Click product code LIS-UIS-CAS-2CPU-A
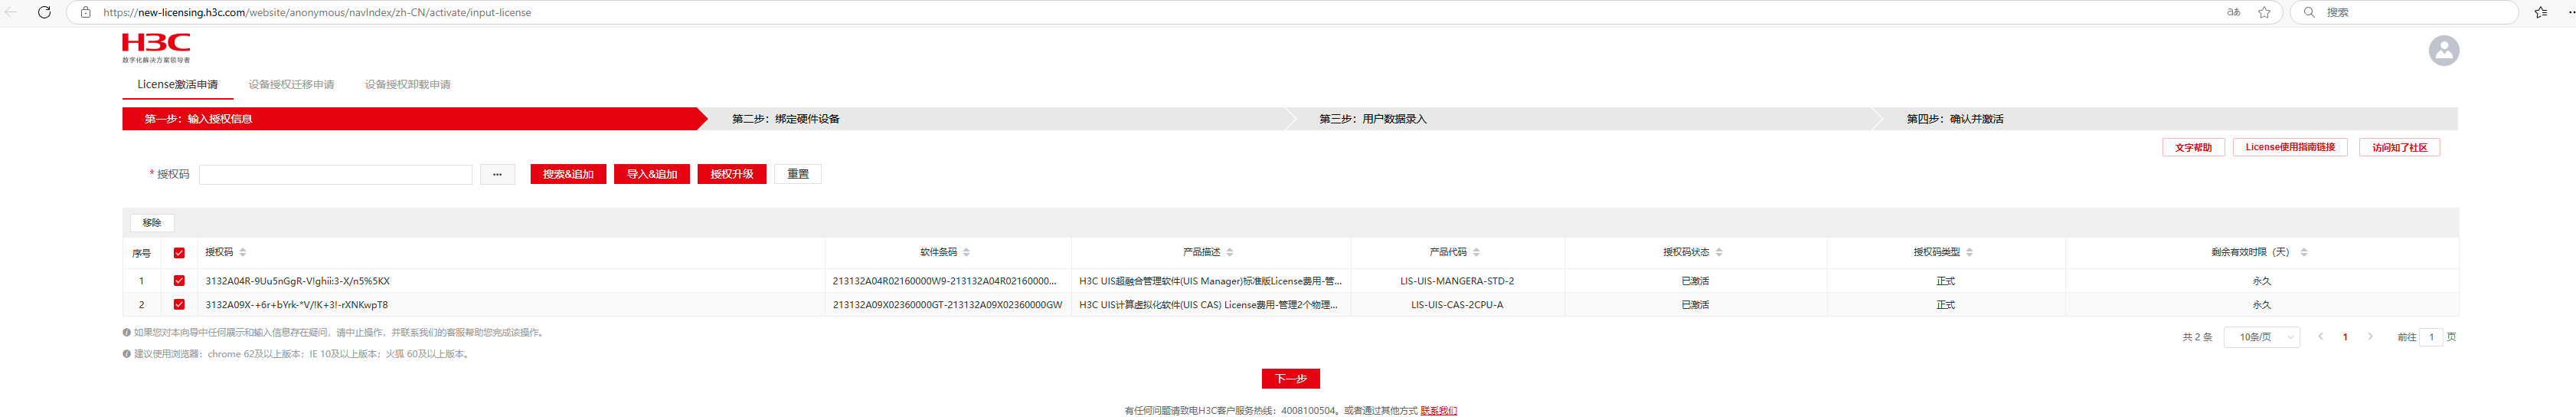 coord(1457,305)
